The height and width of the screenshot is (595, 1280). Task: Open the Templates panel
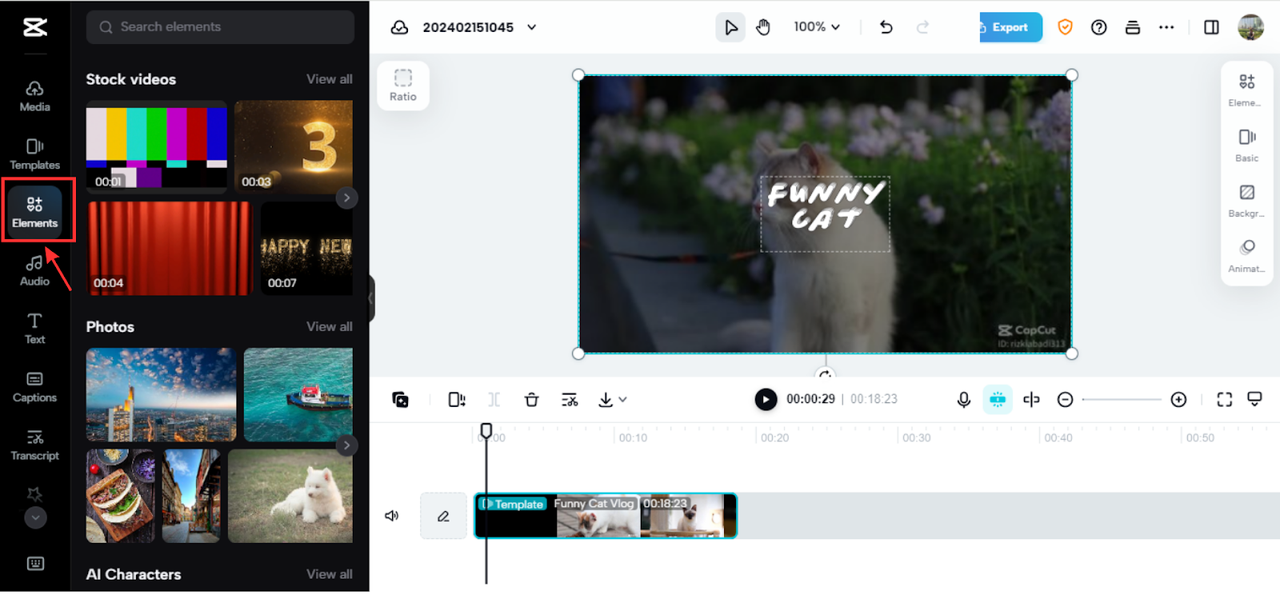[35, 154]
